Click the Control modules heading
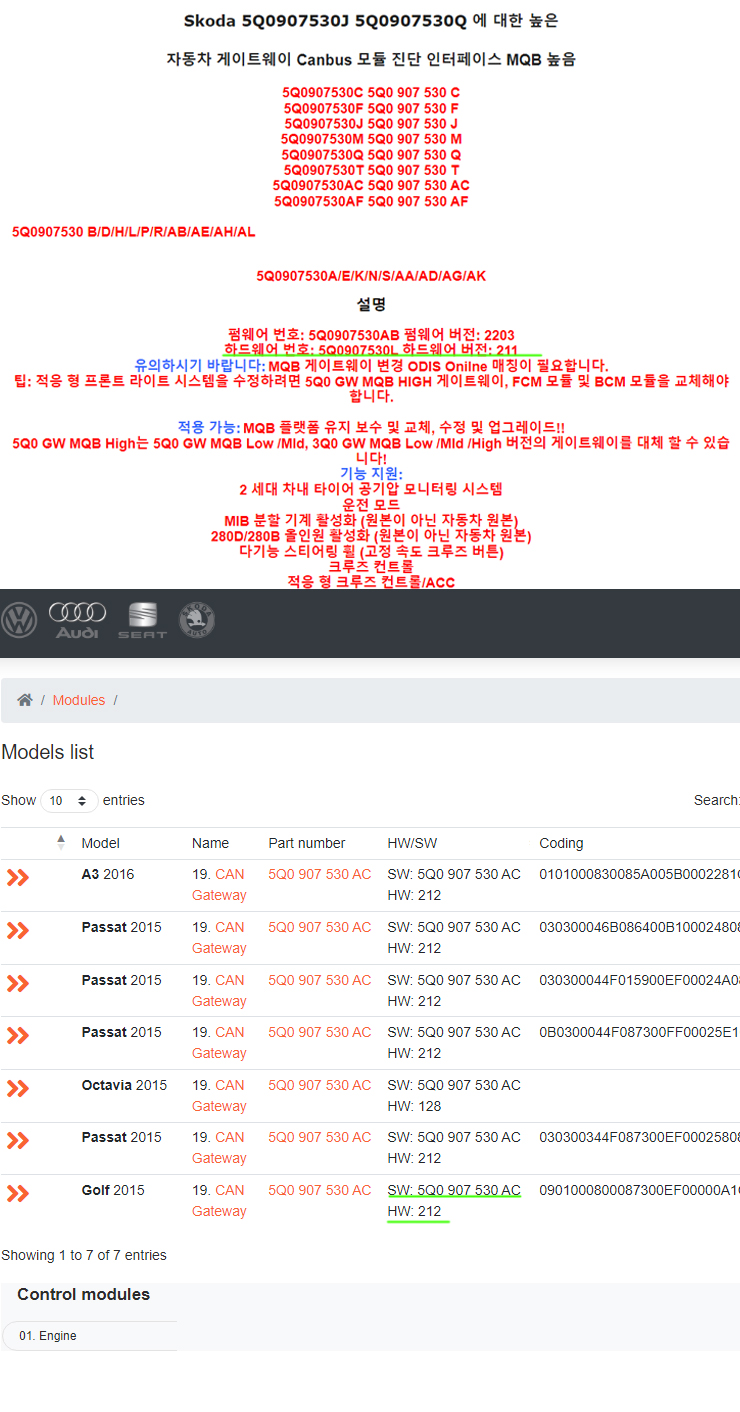This screenshot has height=1412, width=740. coord(83,1294)
